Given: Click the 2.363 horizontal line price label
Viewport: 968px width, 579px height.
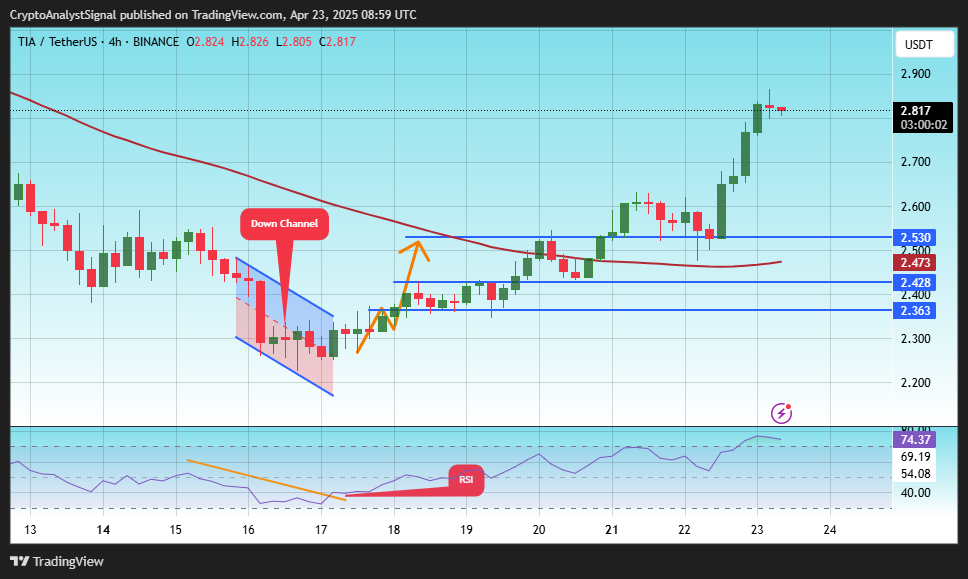Looking at the screenshot, I should coord(915,310).
